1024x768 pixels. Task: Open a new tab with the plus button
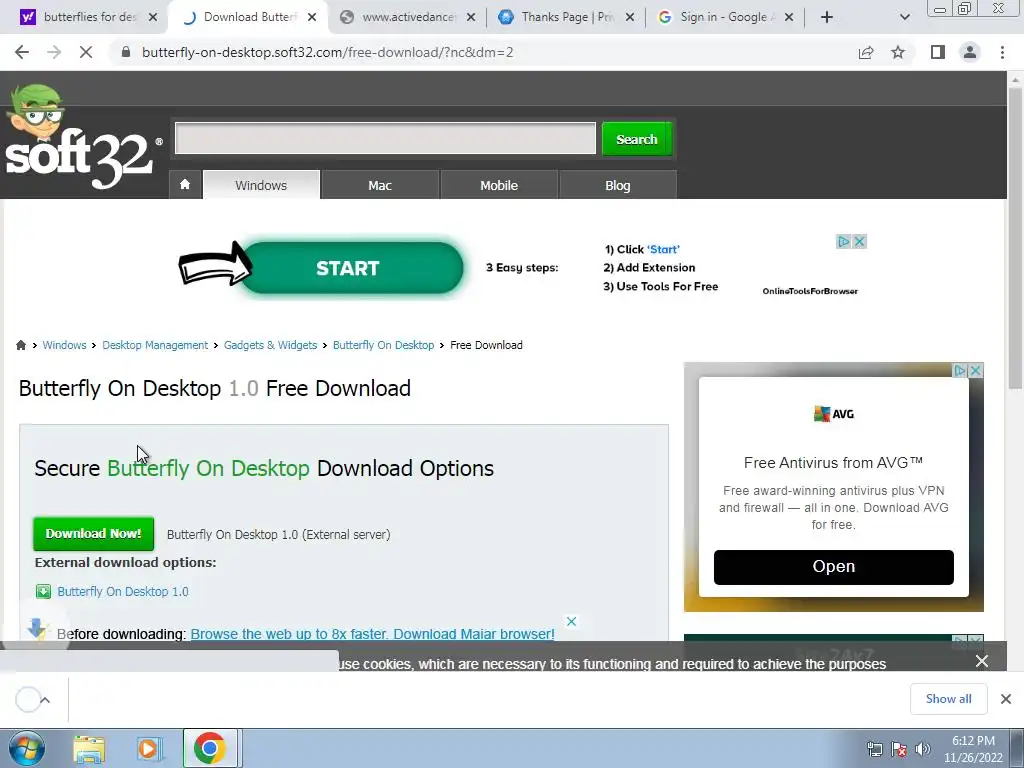click(x=827, y=18)
